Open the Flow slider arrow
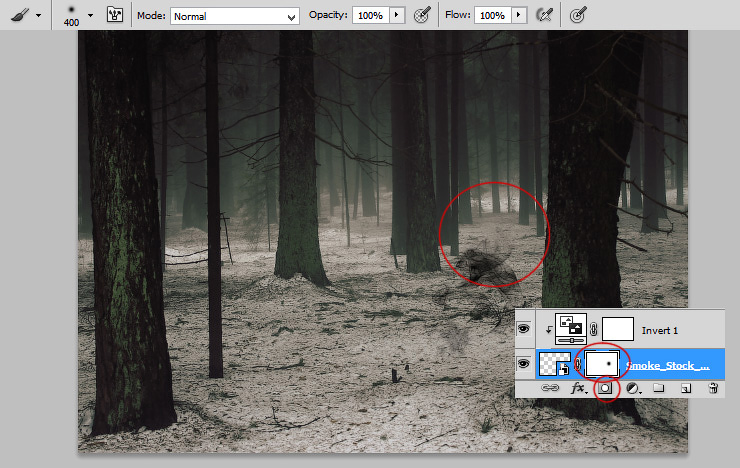The height and width of the screenshot is (468, 740). click(519, 15)
